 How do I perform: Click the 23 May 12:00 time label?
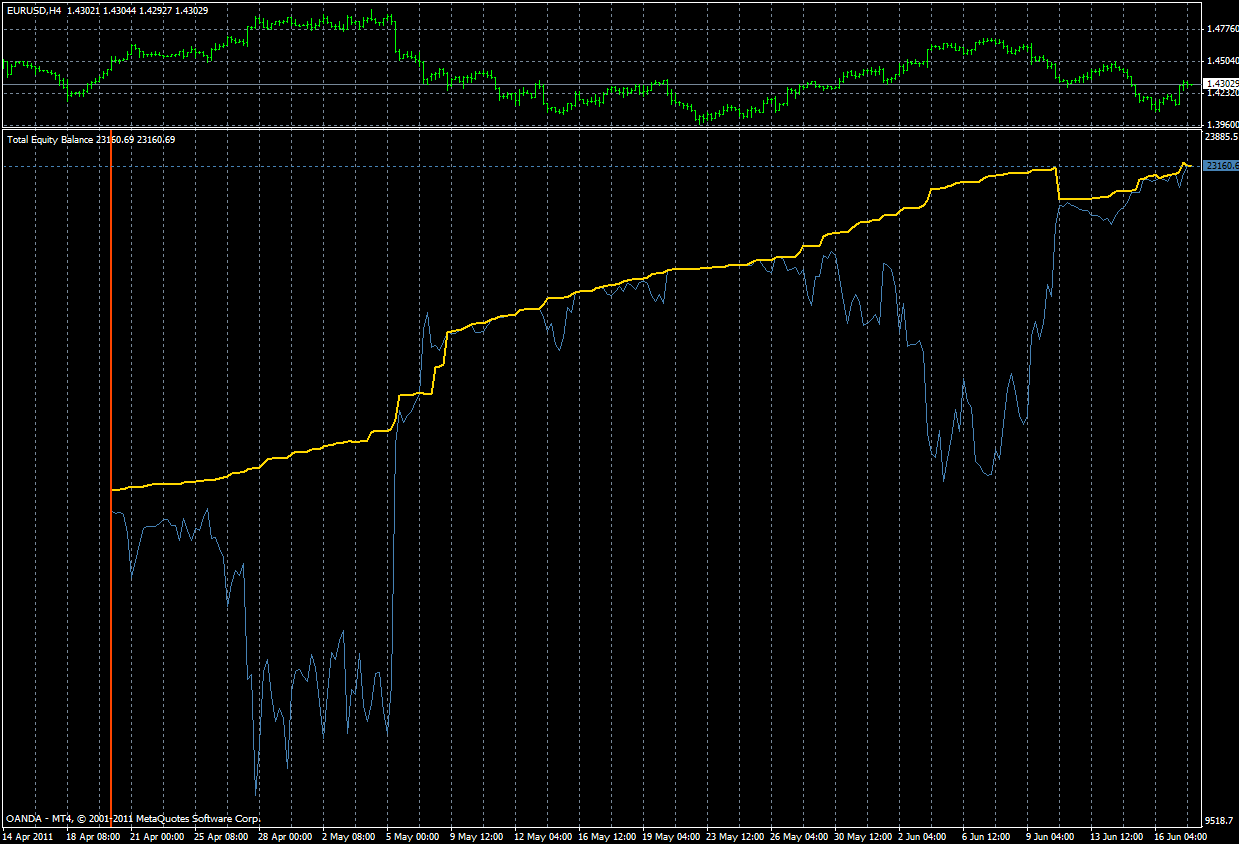point(735,836)
